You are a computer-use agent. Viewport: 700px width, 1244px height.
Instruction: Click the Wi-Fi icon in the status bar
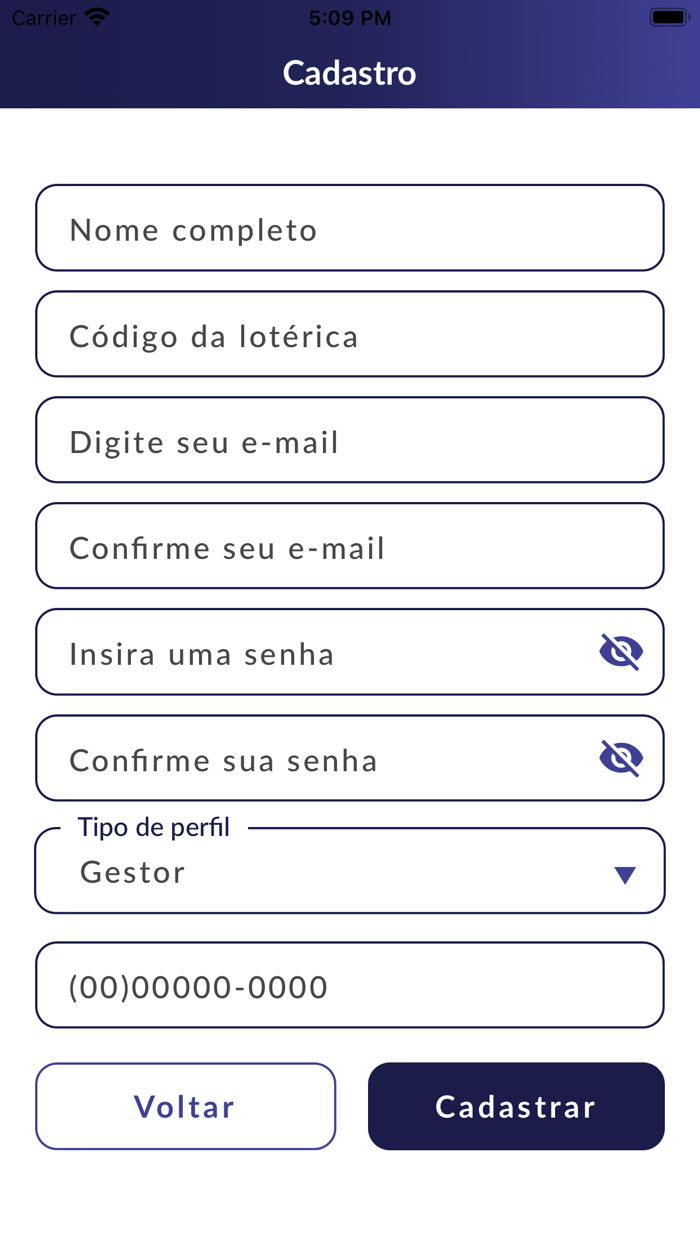point(96,16)
